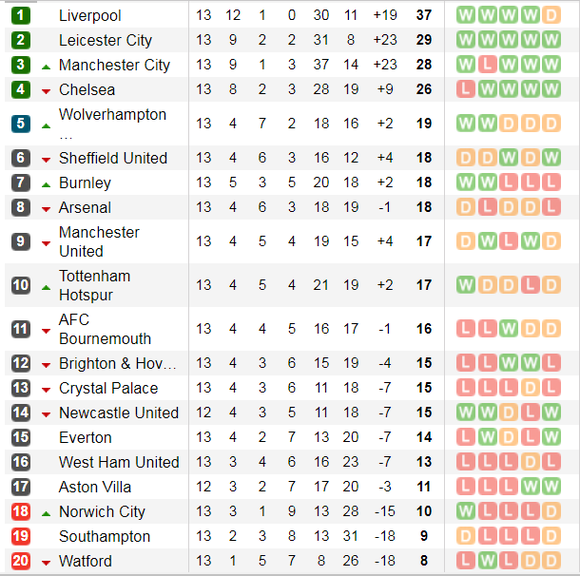Click Liverpool's 37 points value
580x576 pixels.
[424, 15]
